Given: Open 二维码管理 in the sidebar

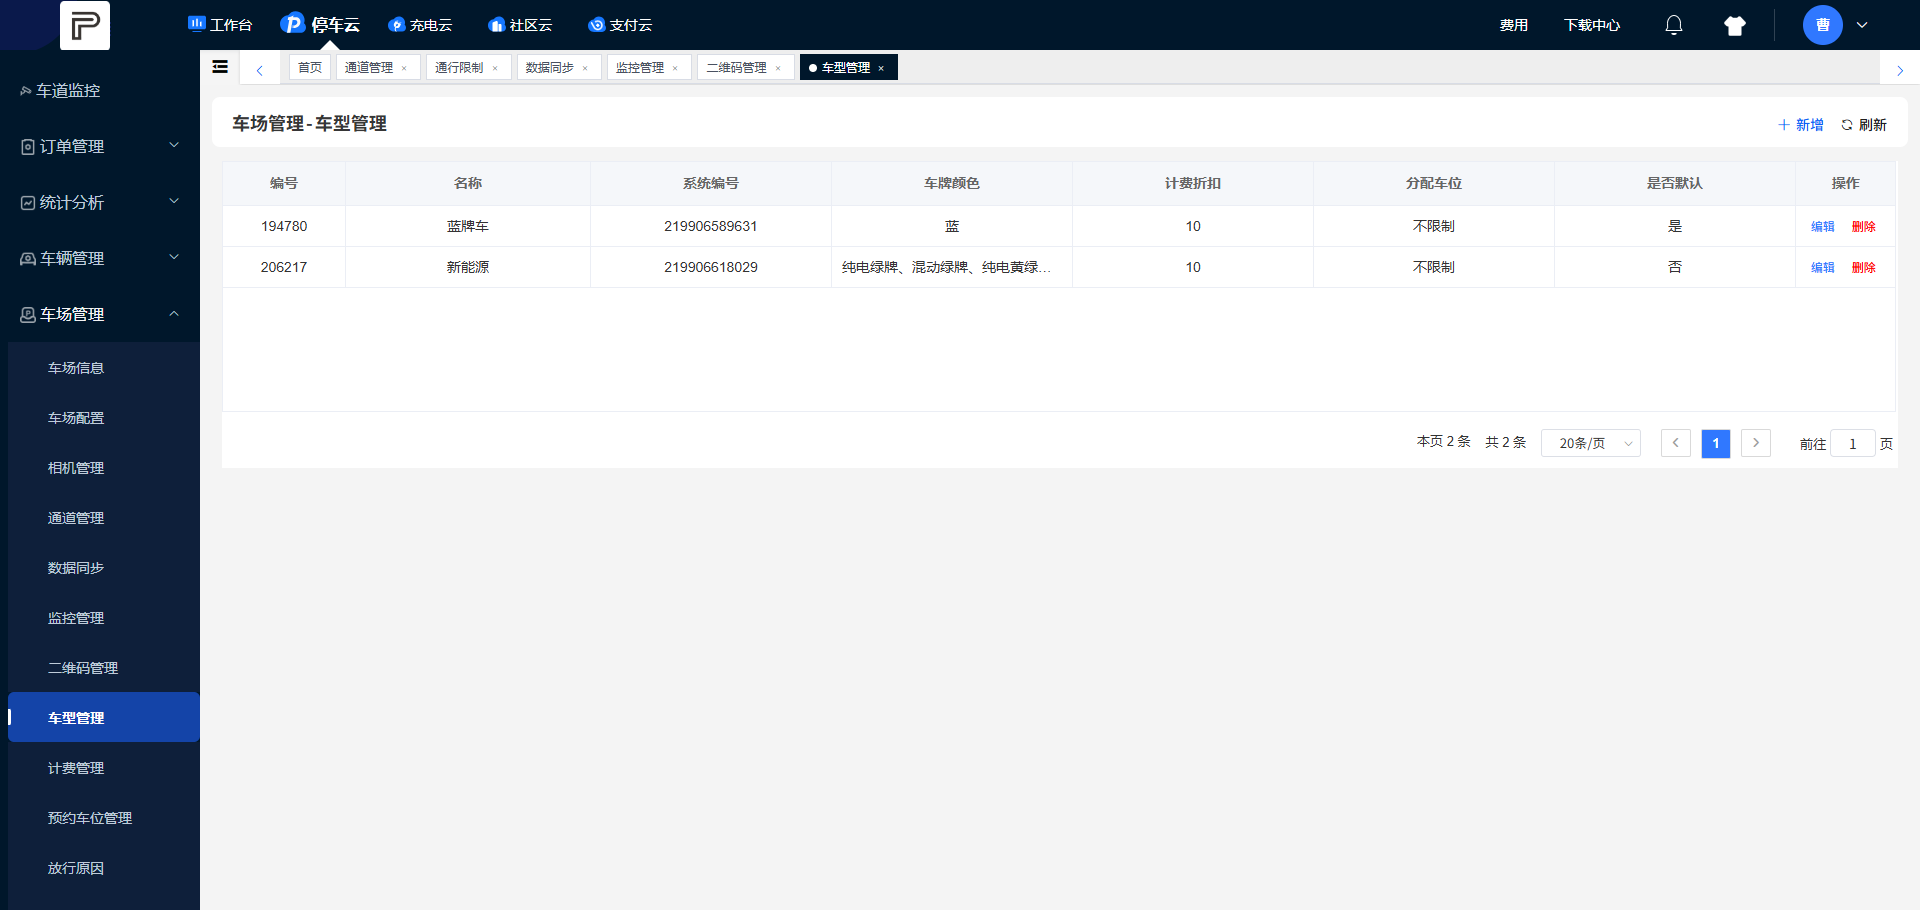Looking at the screenshot, I should pos(104,668).
